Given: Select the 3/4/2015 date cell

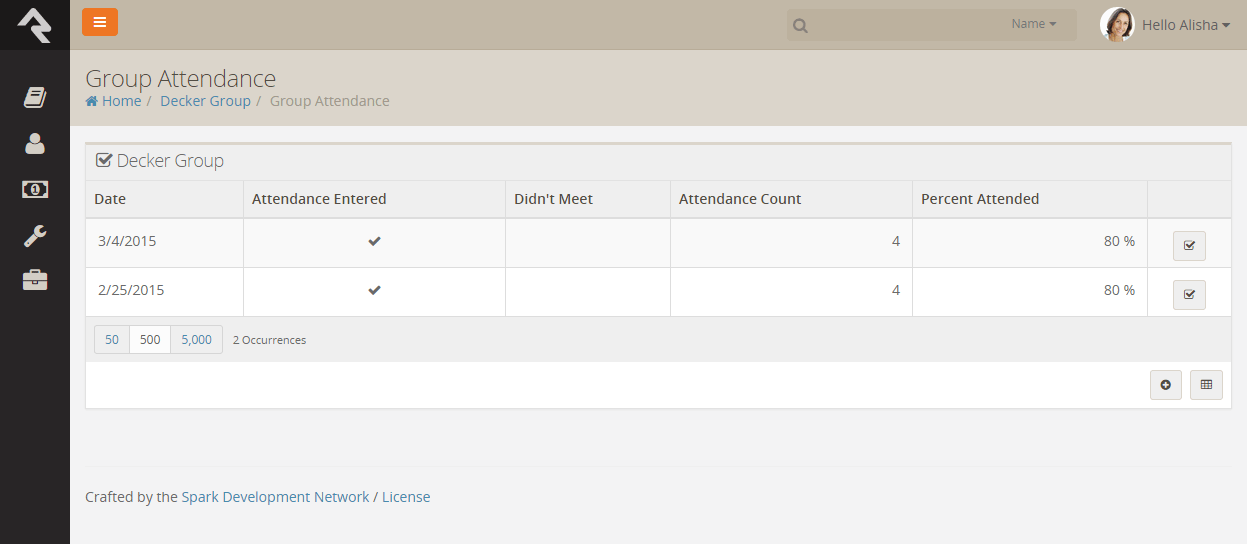Looking at the screenshot, I should [x=164, y=242].
